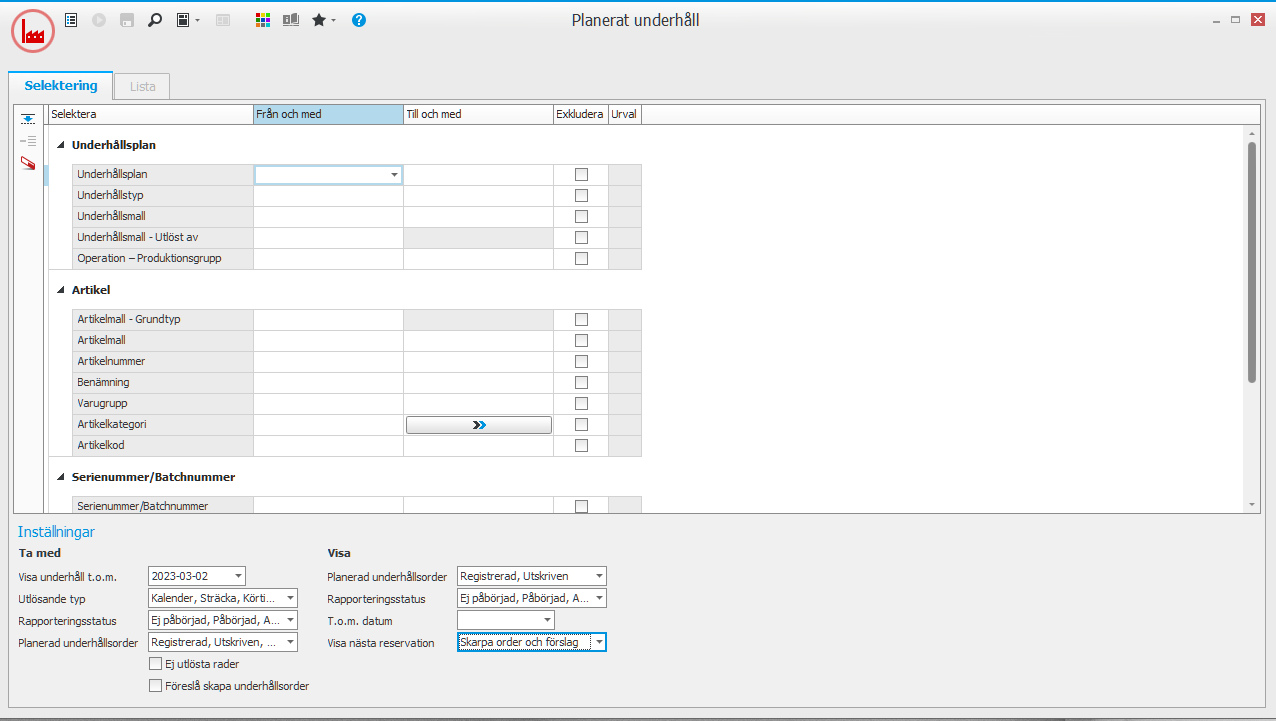The height and width of the screenshot is (721, 1276).
Task: Check Exkludera box for Underhållstyp row
Action: [581, 195]
